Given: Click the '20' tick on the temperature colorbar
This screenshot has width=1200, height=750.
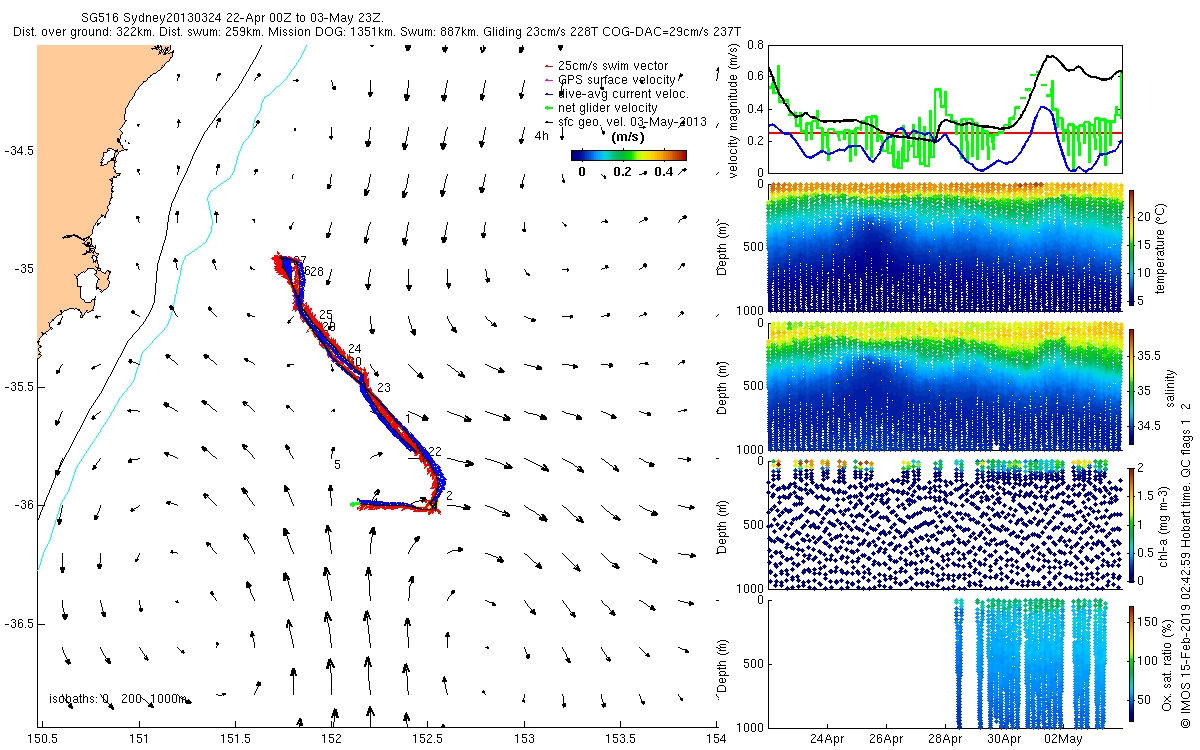Looking at the screenshot, I should click(x=1146, y=216).
